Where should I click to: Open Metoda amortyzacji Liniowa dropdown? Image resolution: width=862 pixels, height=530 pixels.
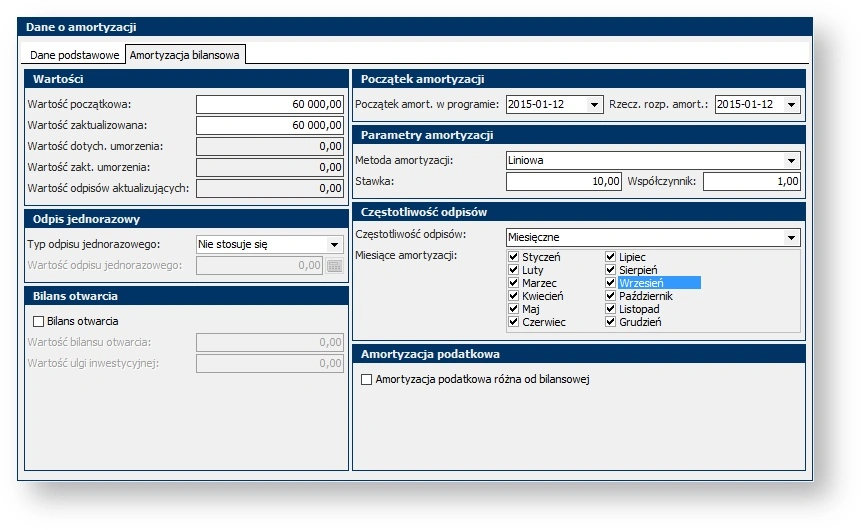pyautogui.click(x=791, y=161)
